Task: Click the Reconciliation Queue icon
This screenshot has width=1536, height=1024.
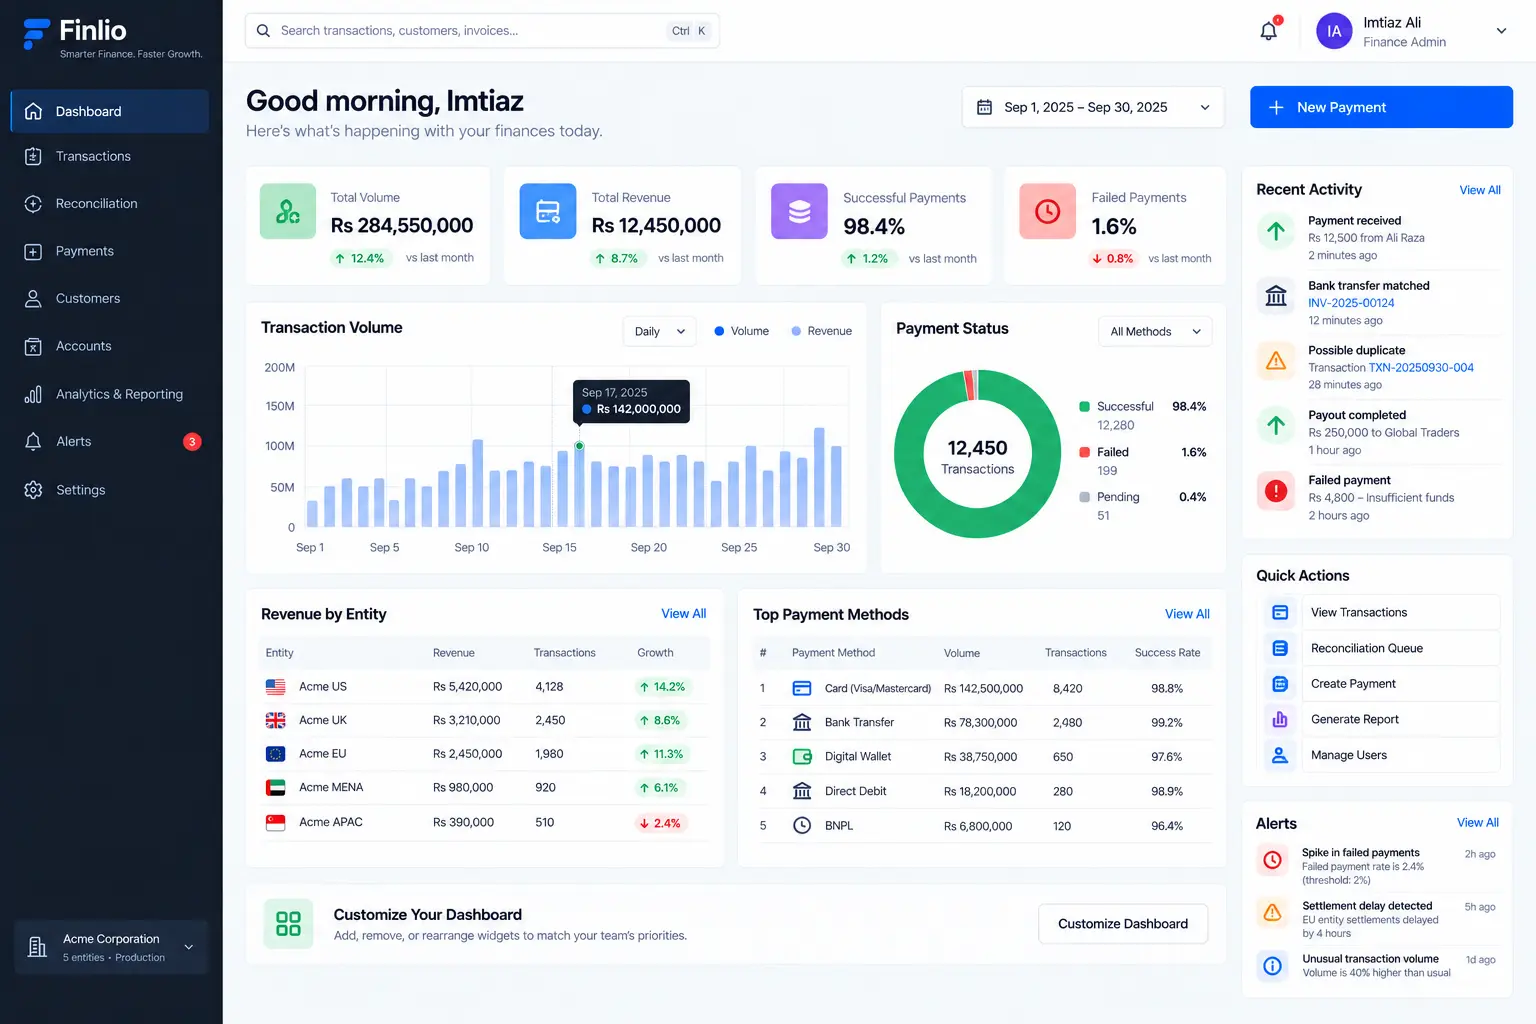Action: pos(1280,648)
